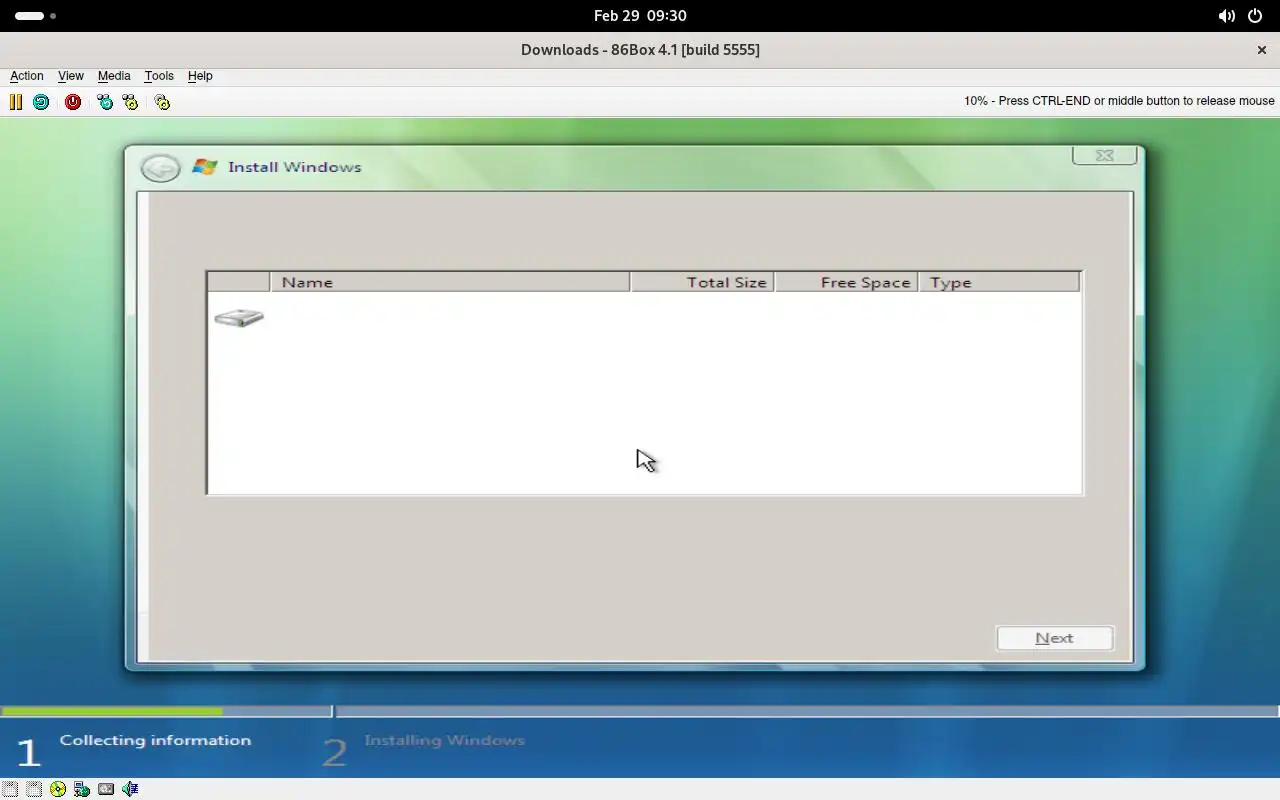Send Ctrl+Alt+Del via toolbar icon

pos(105,102)
